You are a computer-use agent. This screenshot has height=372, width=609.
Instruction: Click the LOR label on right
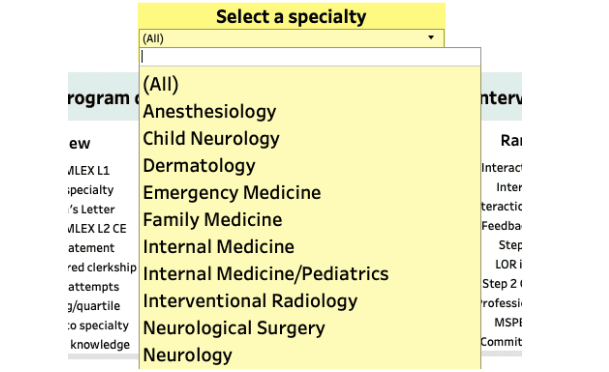pyautogui.click(x=508, y=264)
